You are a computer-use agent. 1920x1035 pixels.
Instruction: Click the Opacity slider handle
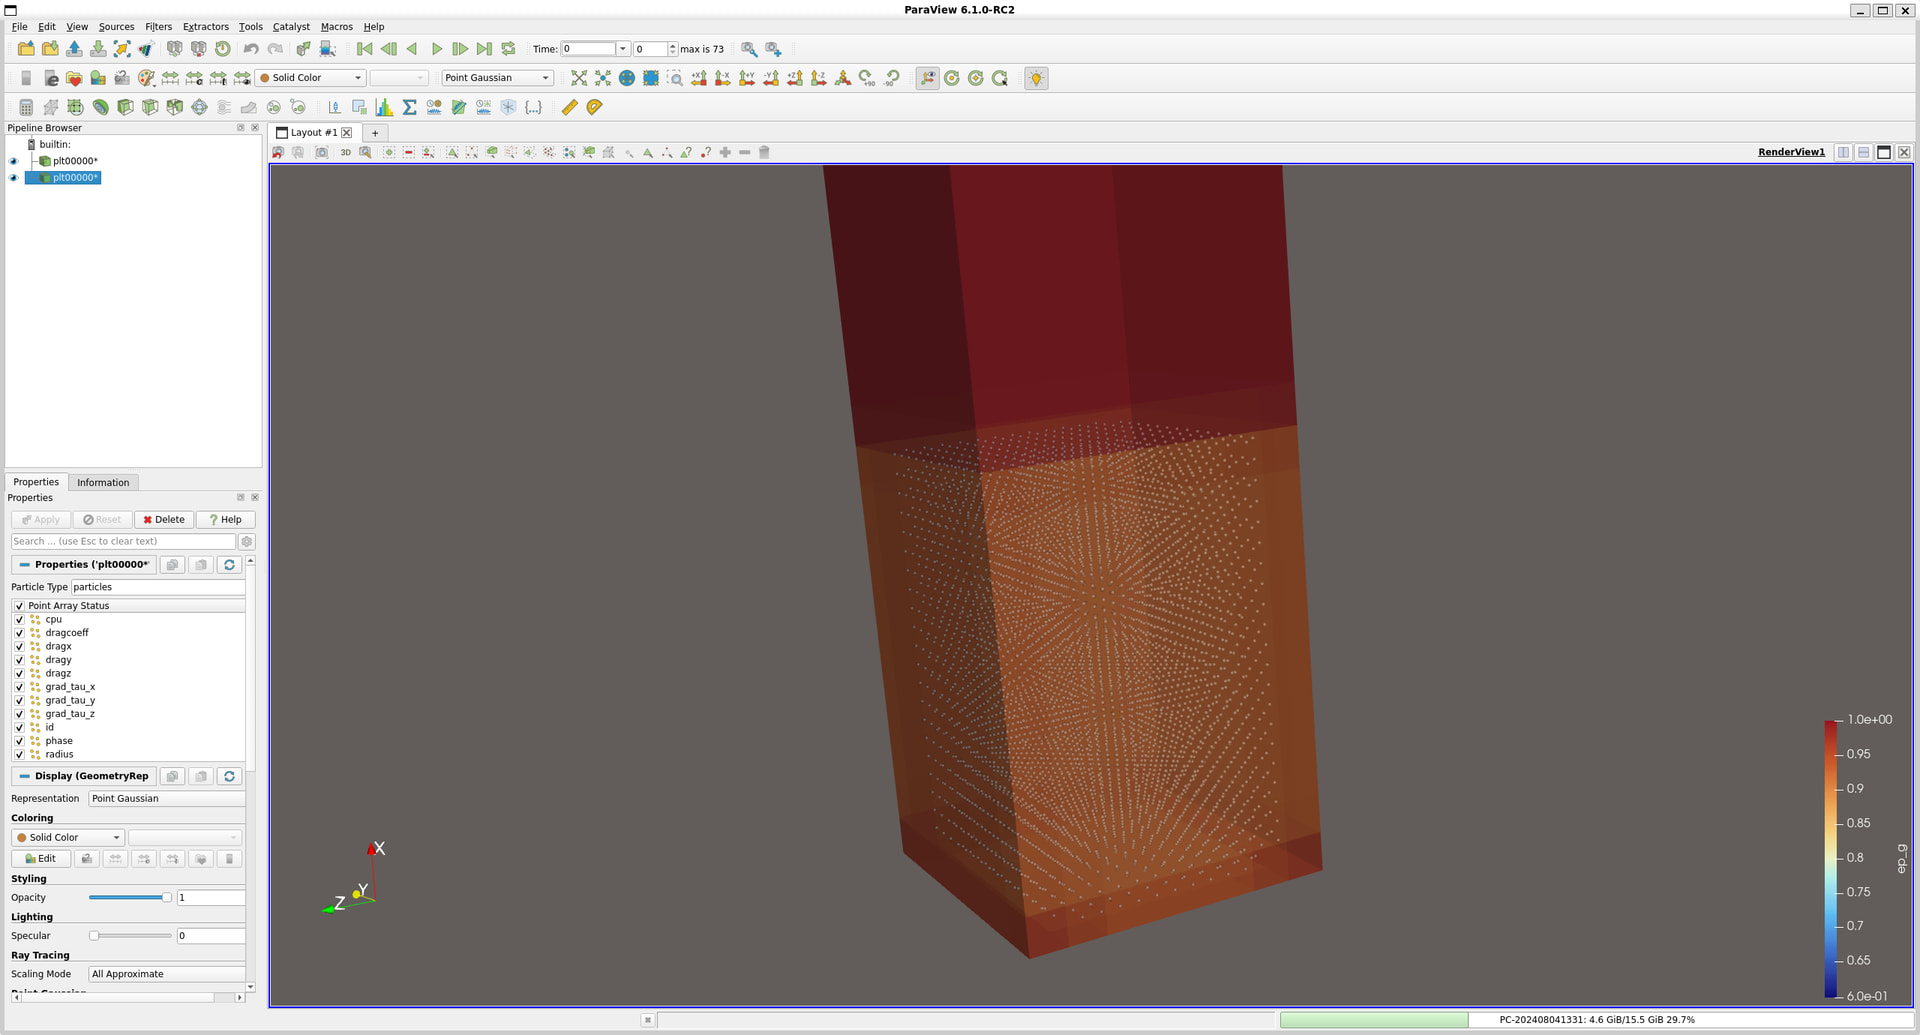pos(166,898)
